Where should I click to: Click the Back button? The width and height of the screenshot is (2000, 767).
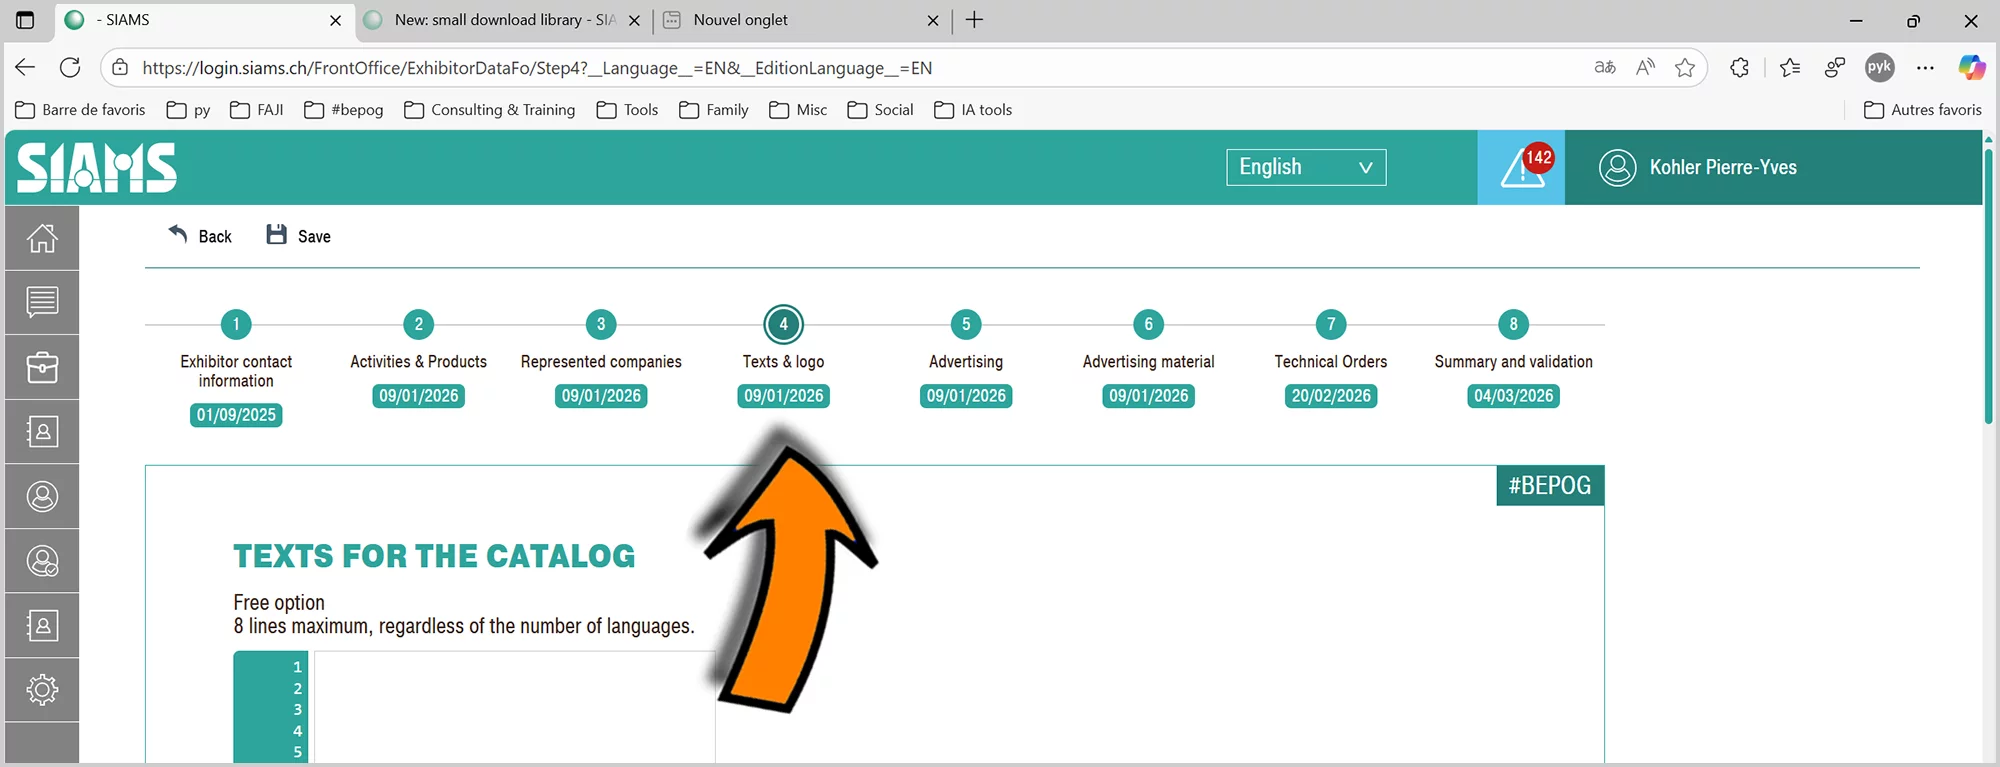click(x=201, y=236)
